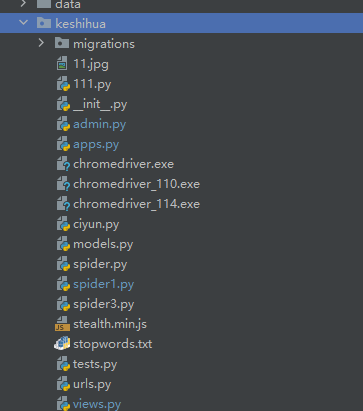Image resolution: width=363 pixels, height=411 pixels.
Task: Click the migrations folder icon
Action: coord(62,43)
